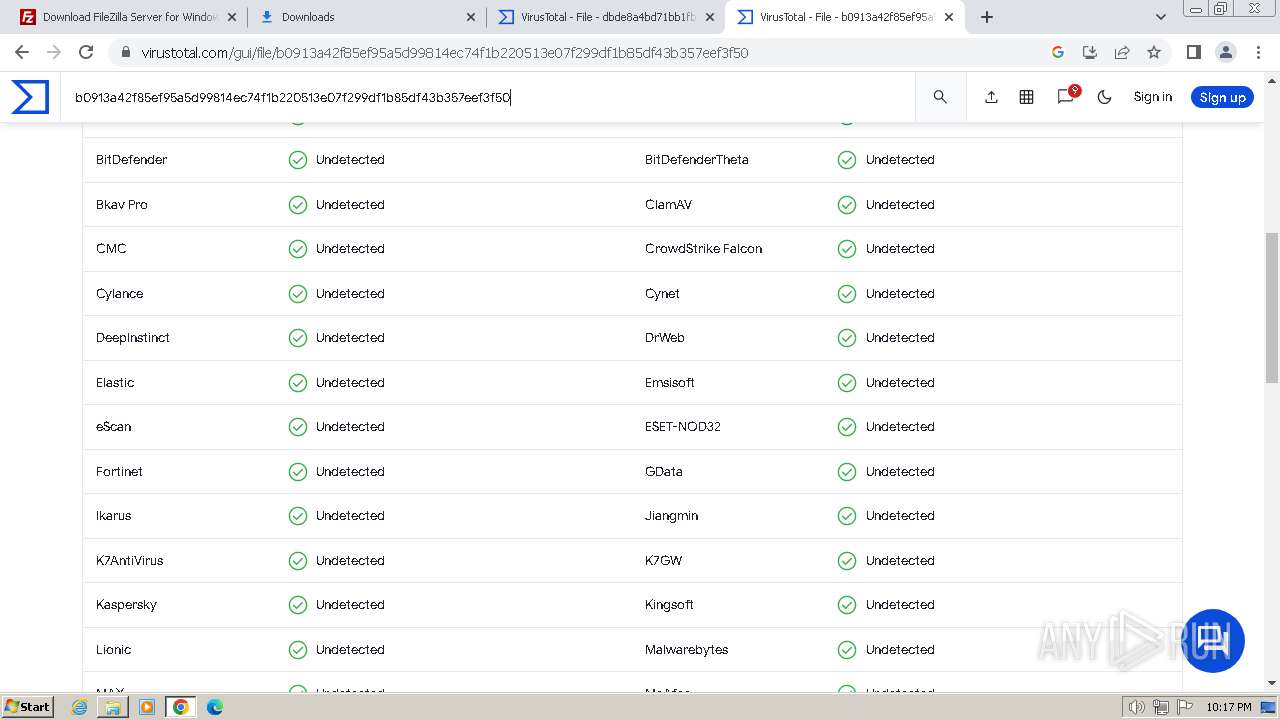This screenshot has height=720, width=1280.
Task: Open Microsoft Edge from the taskbar
Action: 215,707
